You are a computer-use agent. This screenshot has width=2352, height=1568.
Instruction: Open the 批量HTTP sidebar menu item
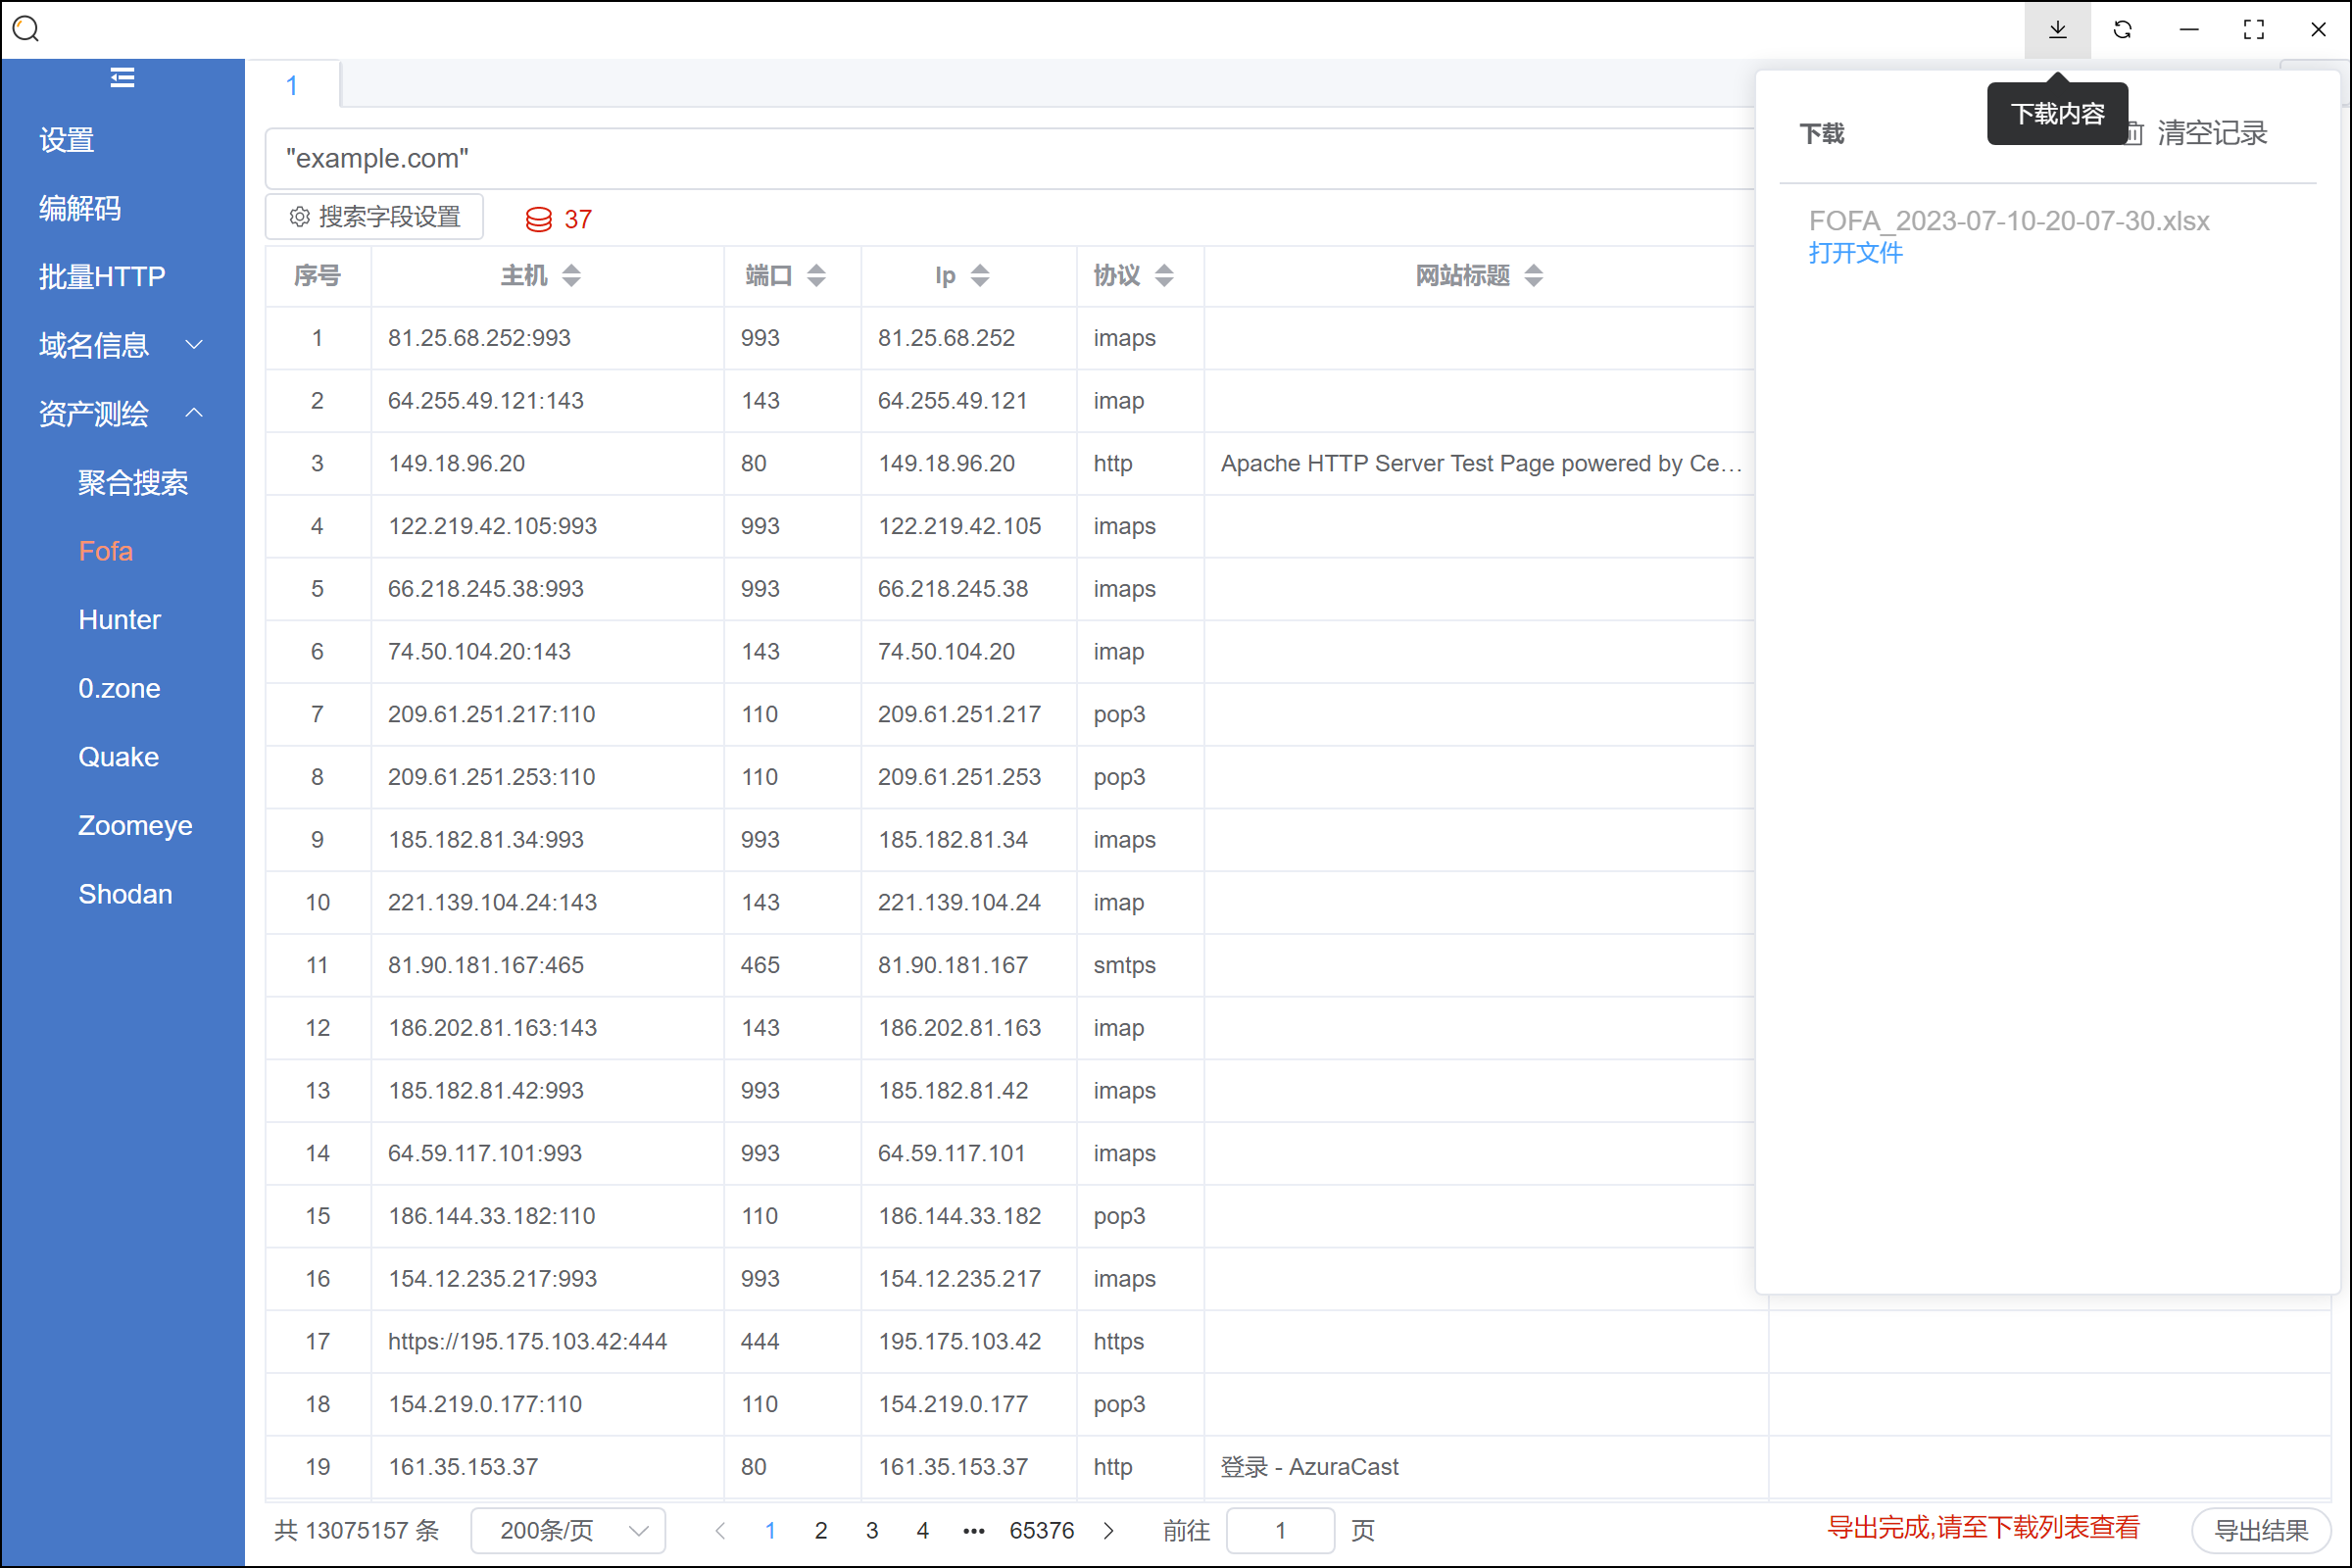click(101, 277)
